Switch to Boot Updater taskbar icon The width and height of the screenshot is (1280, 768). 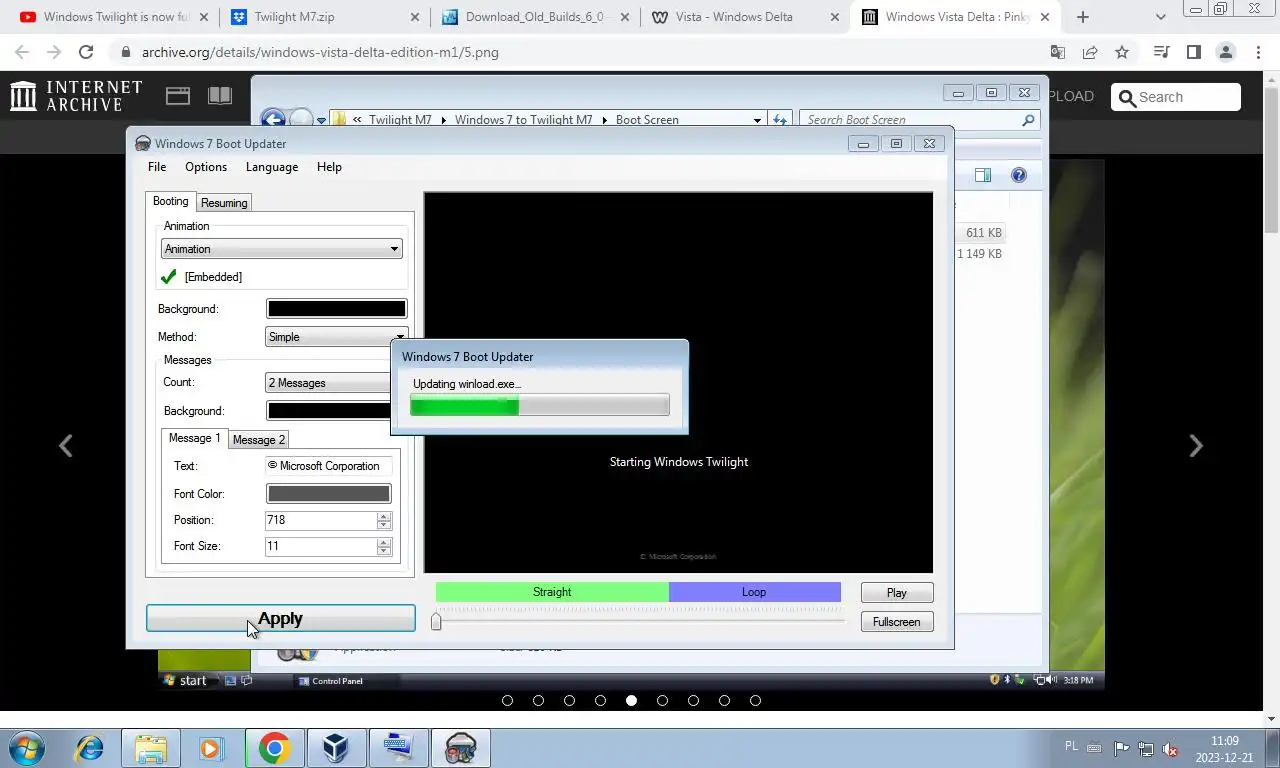460,748
